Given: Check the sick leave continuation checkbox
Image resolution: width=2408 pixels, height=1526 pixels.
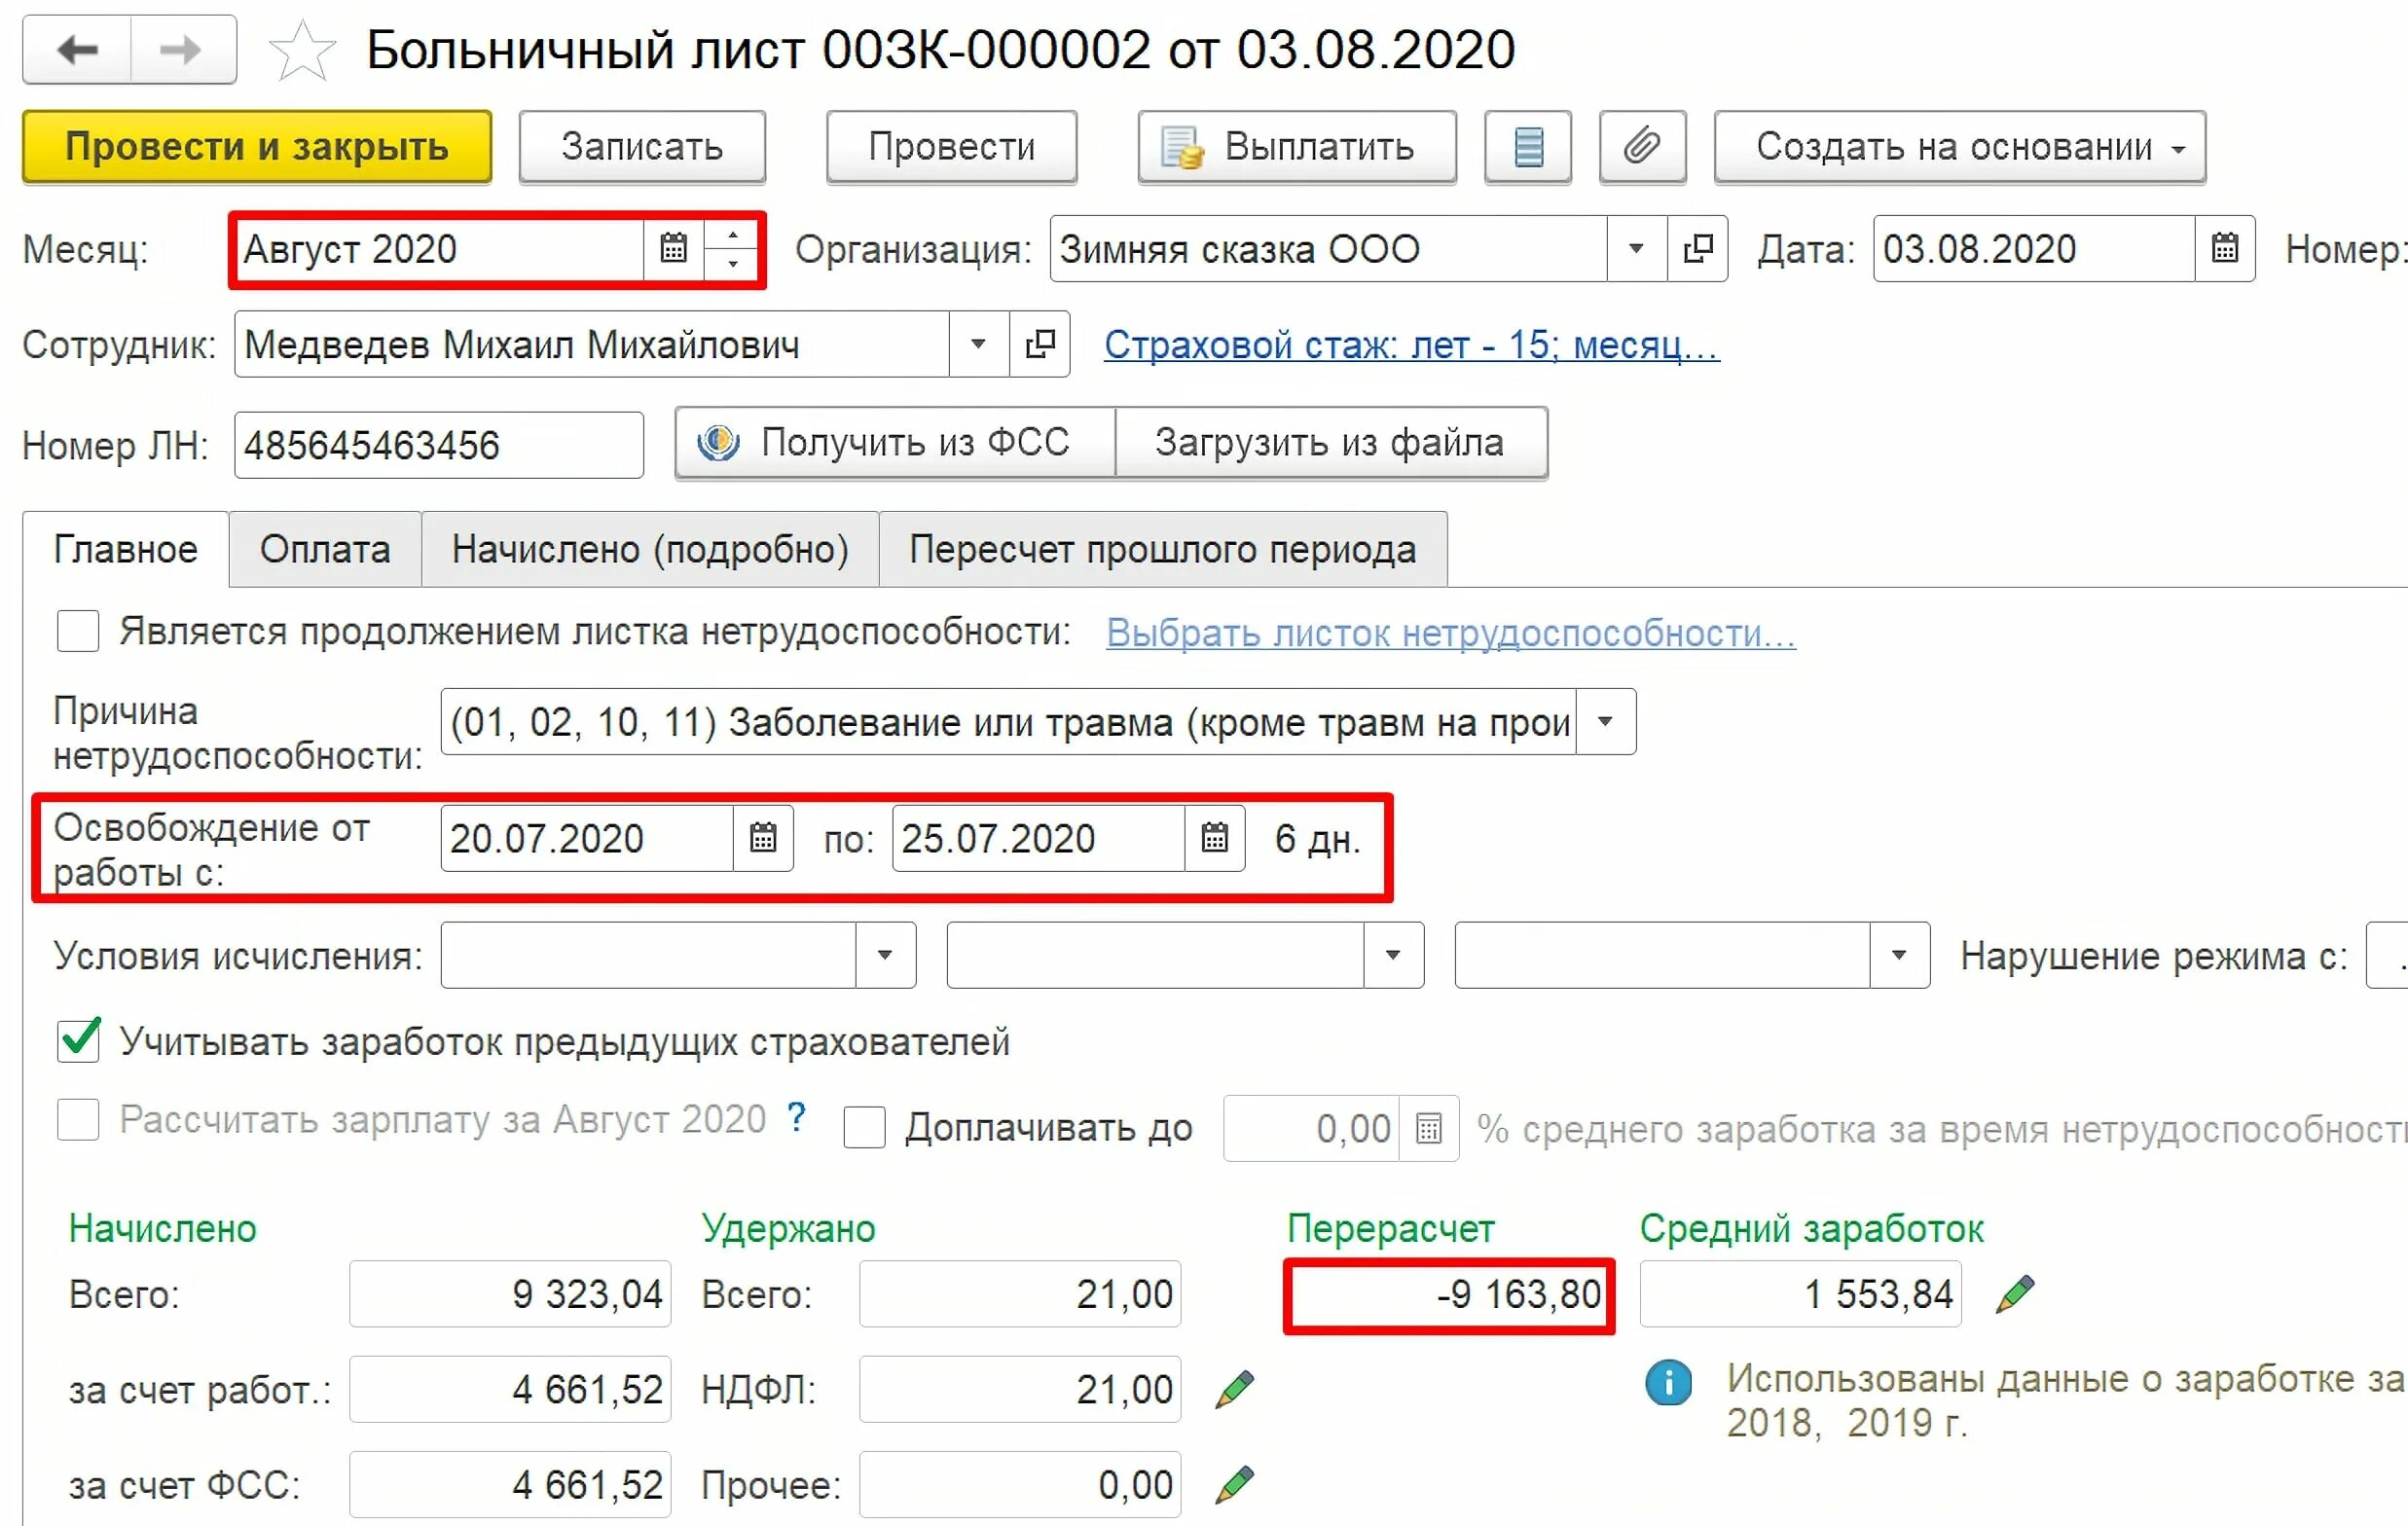Looking at the screenshot, I should 78,632.
